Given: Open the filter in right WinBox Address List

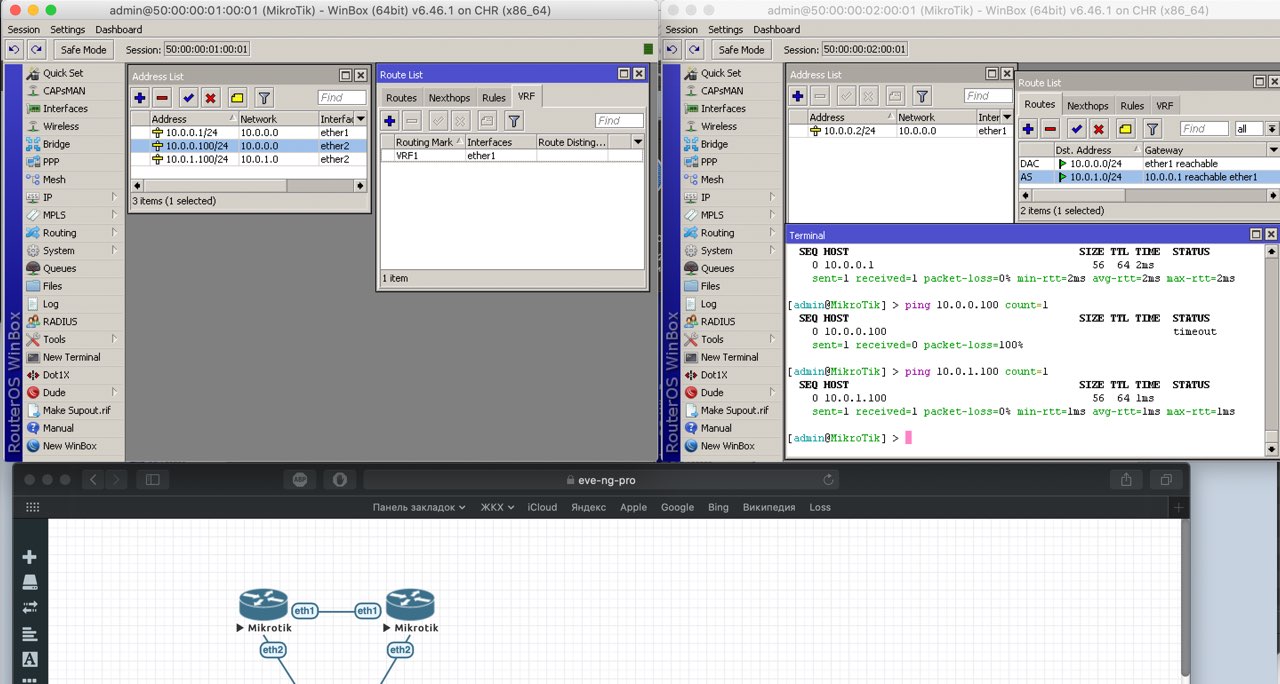Looking at the screenshot, I should tap(922, 96).
